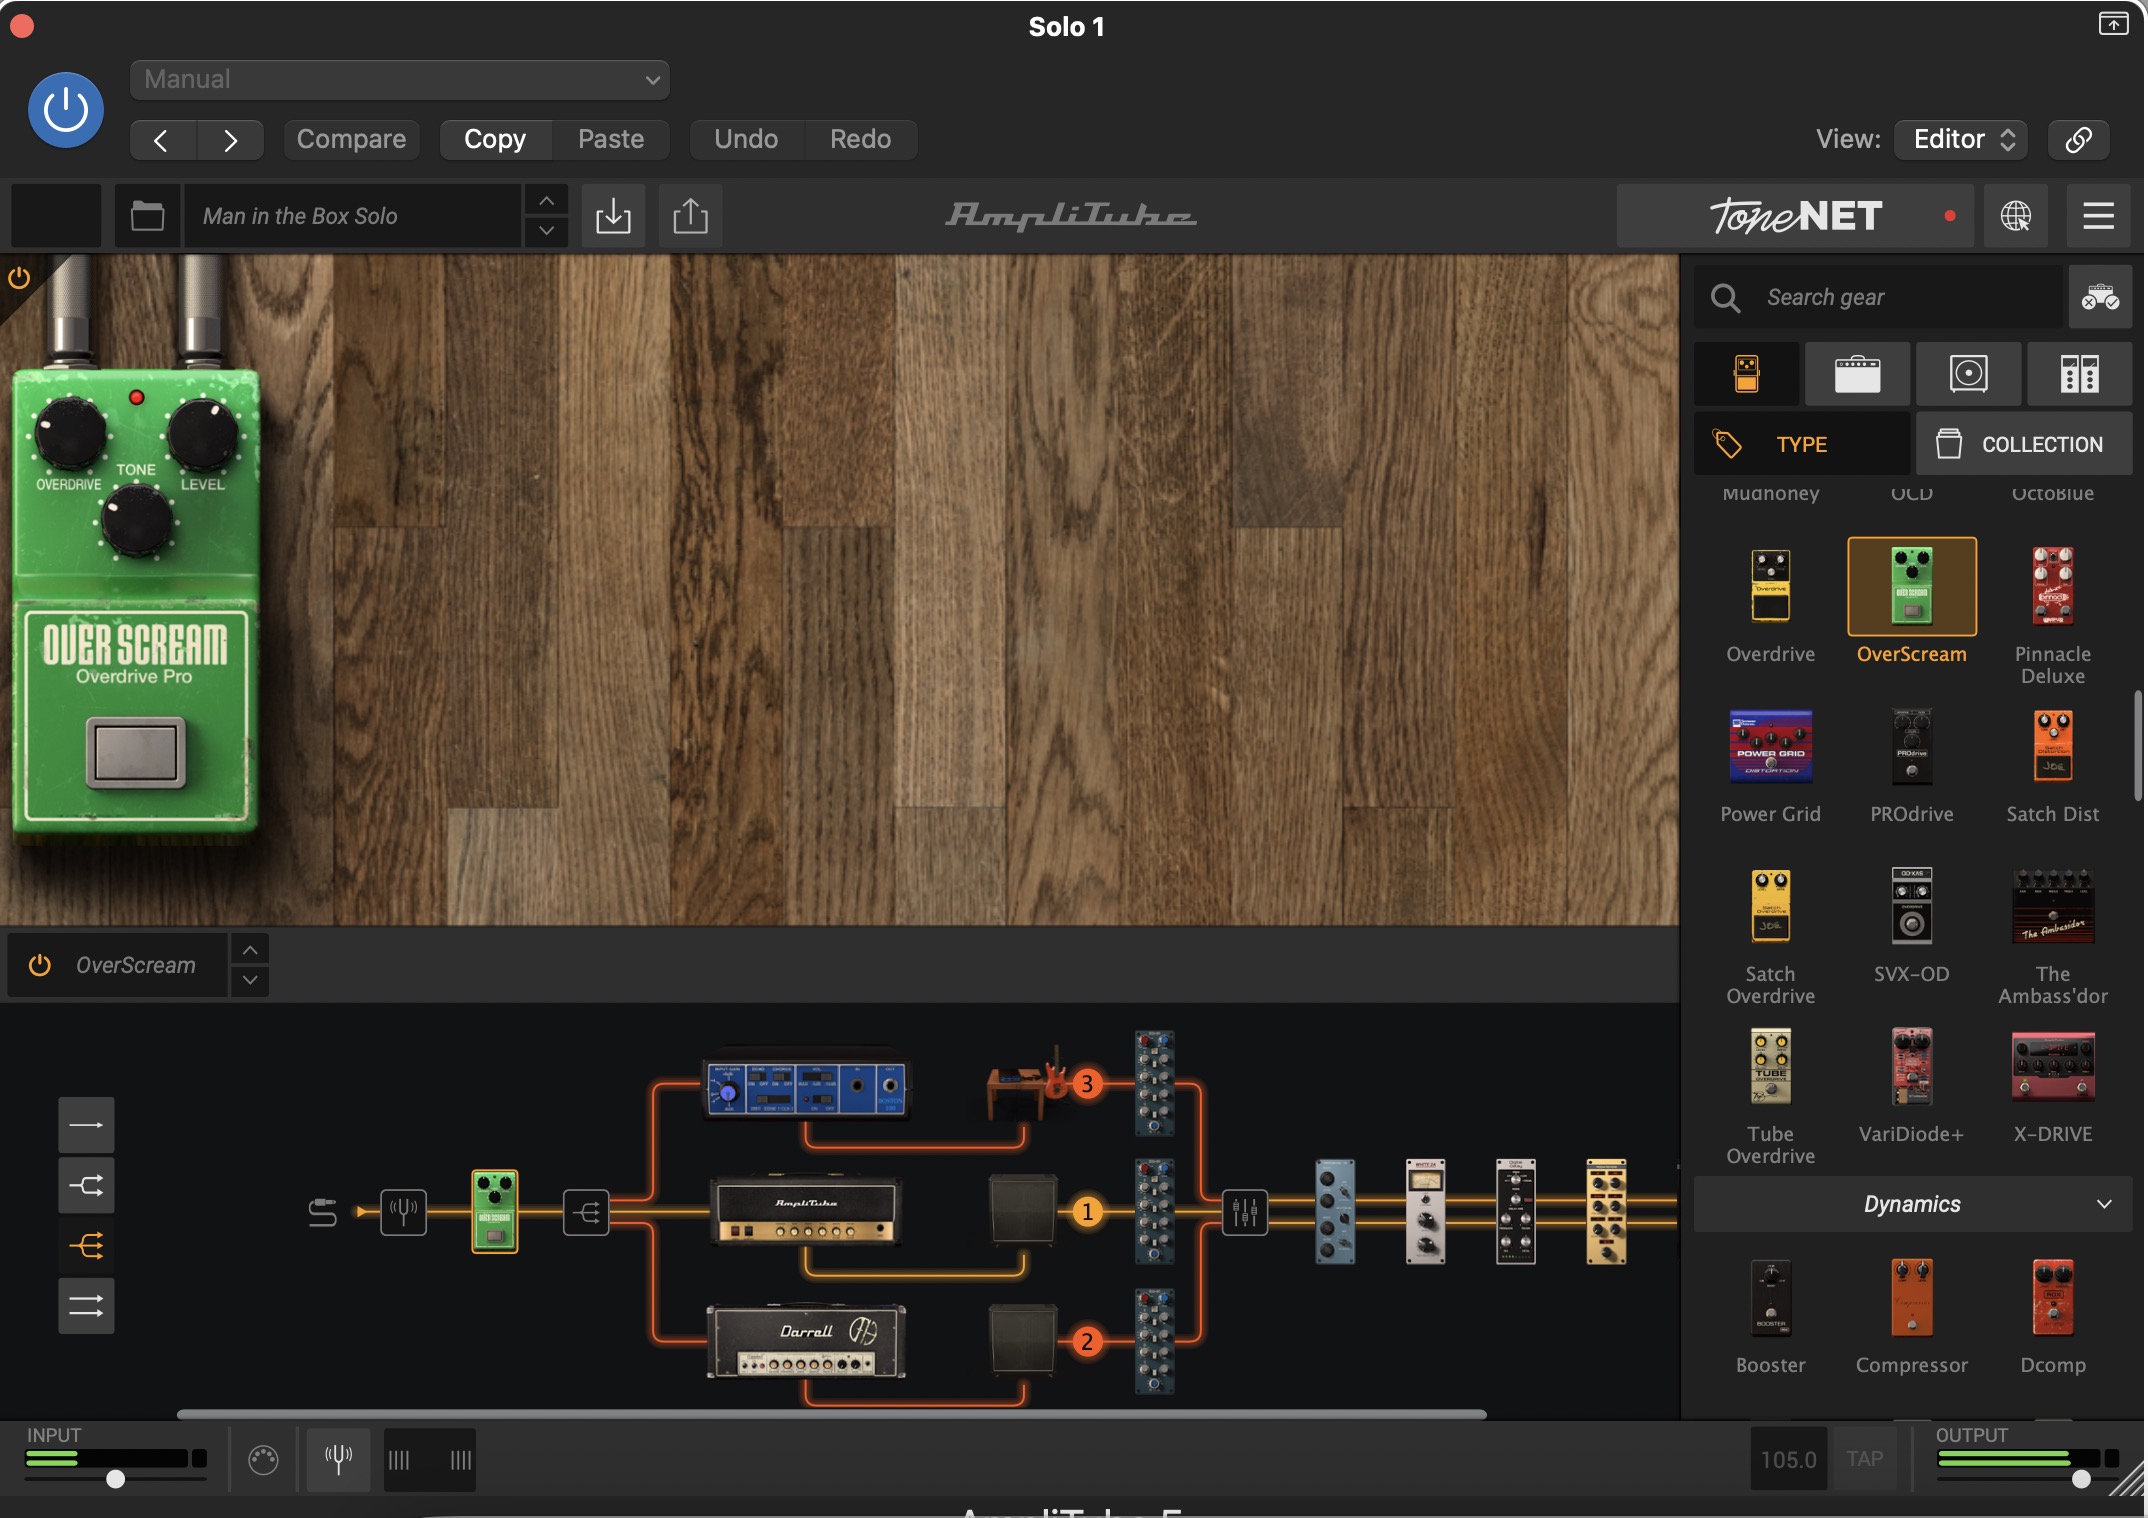Go to next preset arrow
Viewport: 2148px width, 1518px height.
230,140
